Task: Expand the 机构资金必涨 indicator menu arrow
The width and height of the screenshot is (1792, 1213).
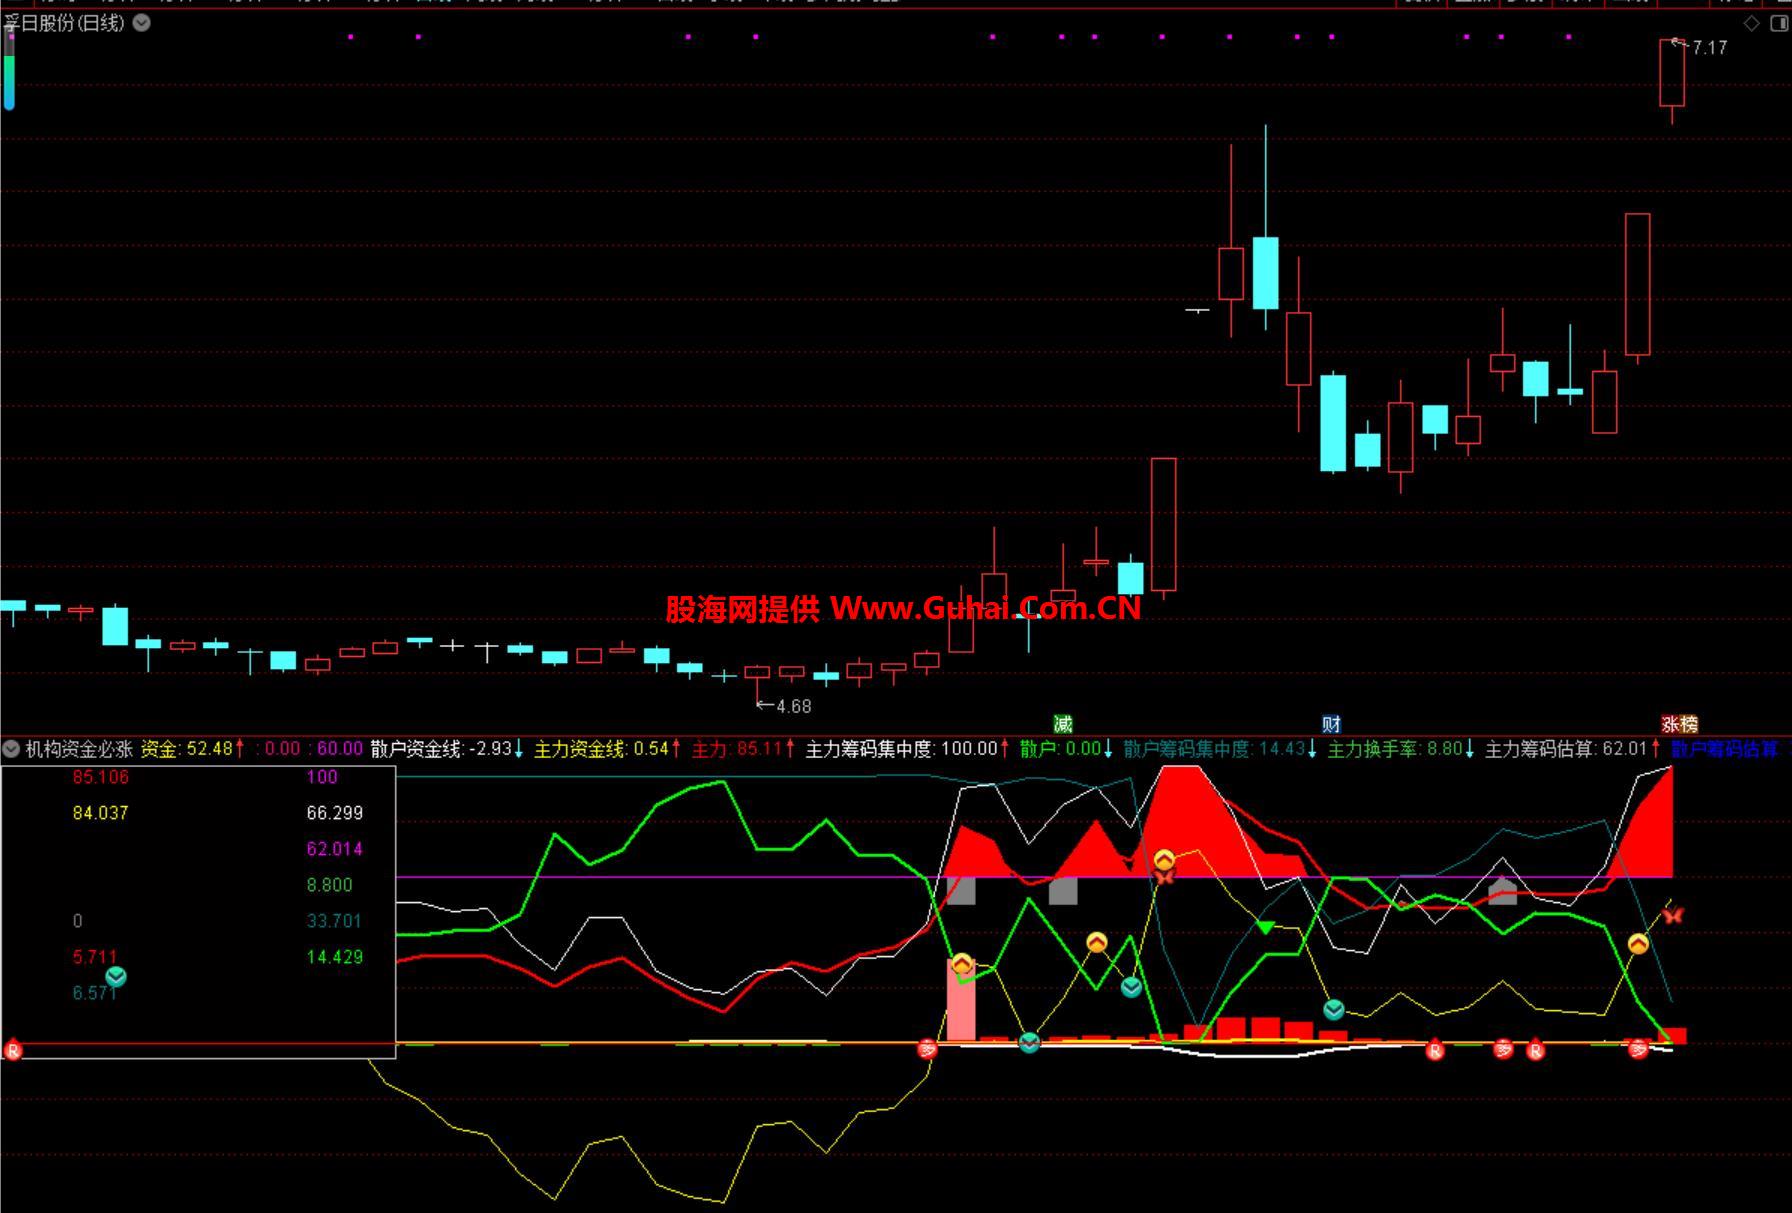Action: [x=11, y=749]
